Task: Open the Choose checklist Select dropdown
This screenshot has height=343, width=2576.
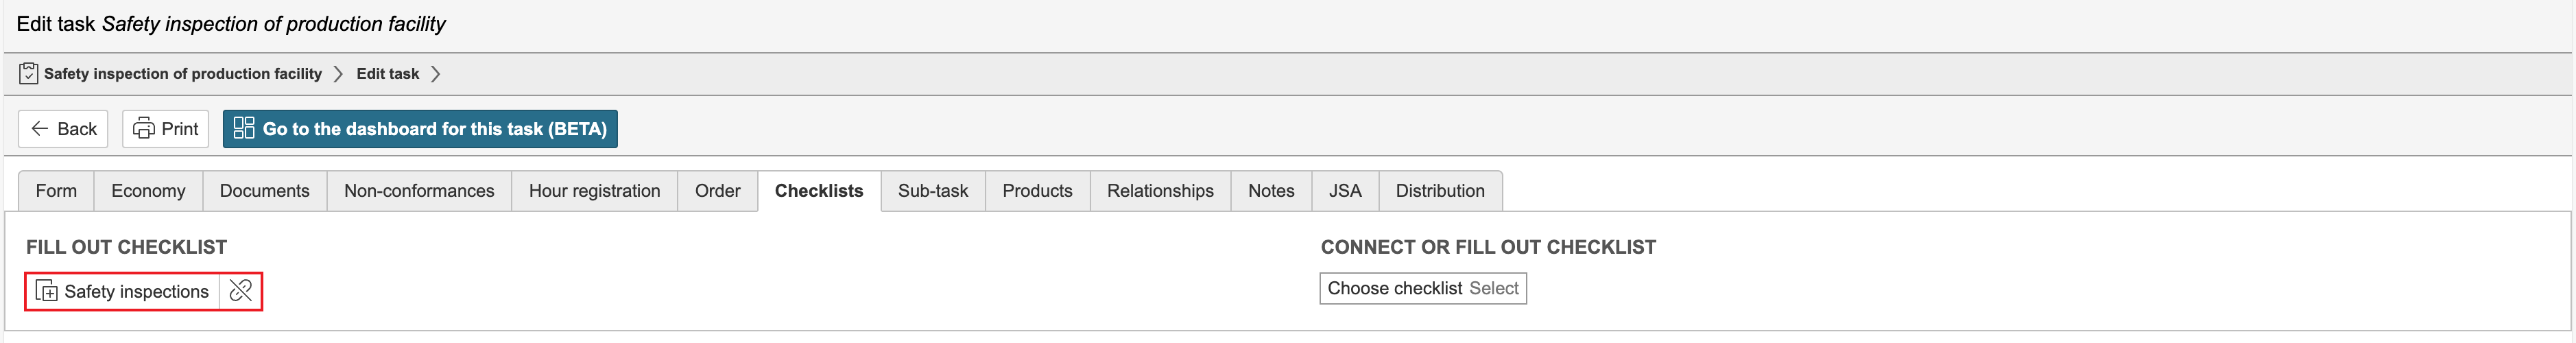Action: coord(1422,289)
